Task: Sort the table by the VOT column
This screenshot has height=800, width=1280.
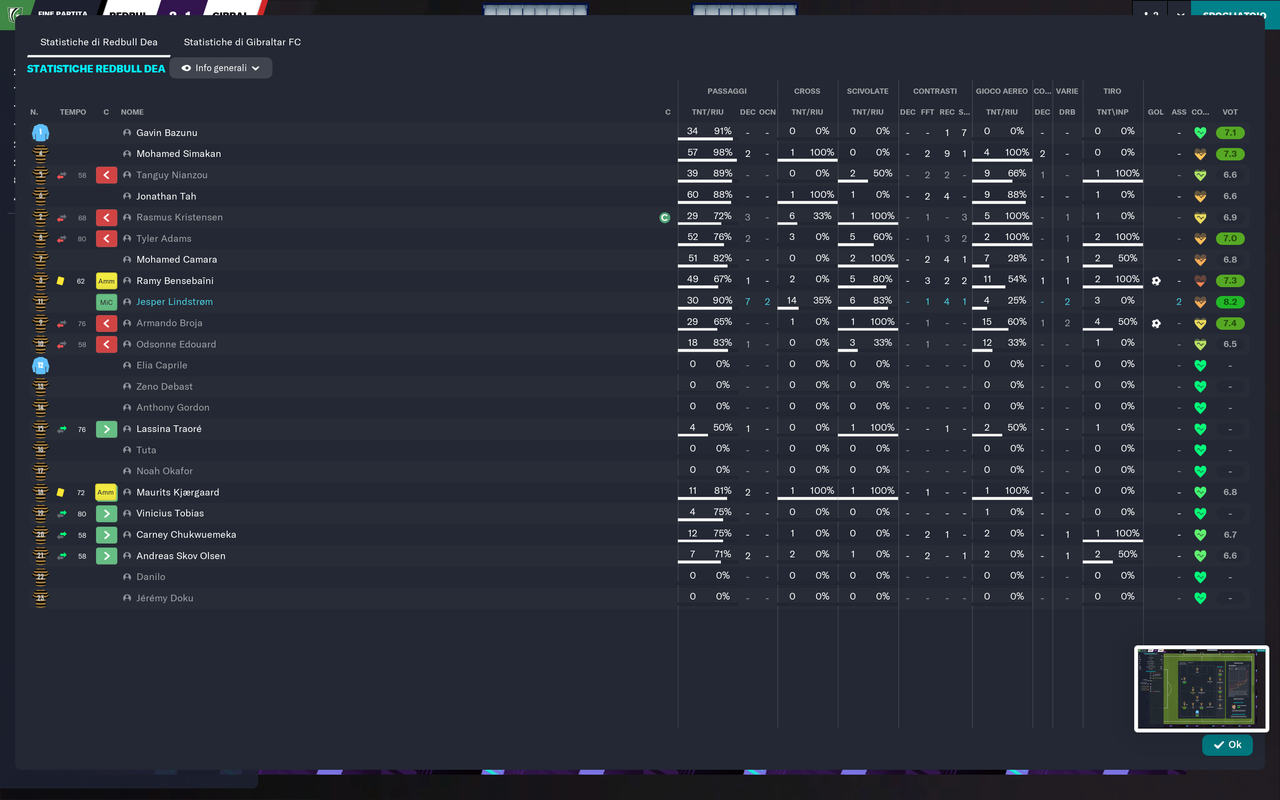Action: click(1230, 112)
